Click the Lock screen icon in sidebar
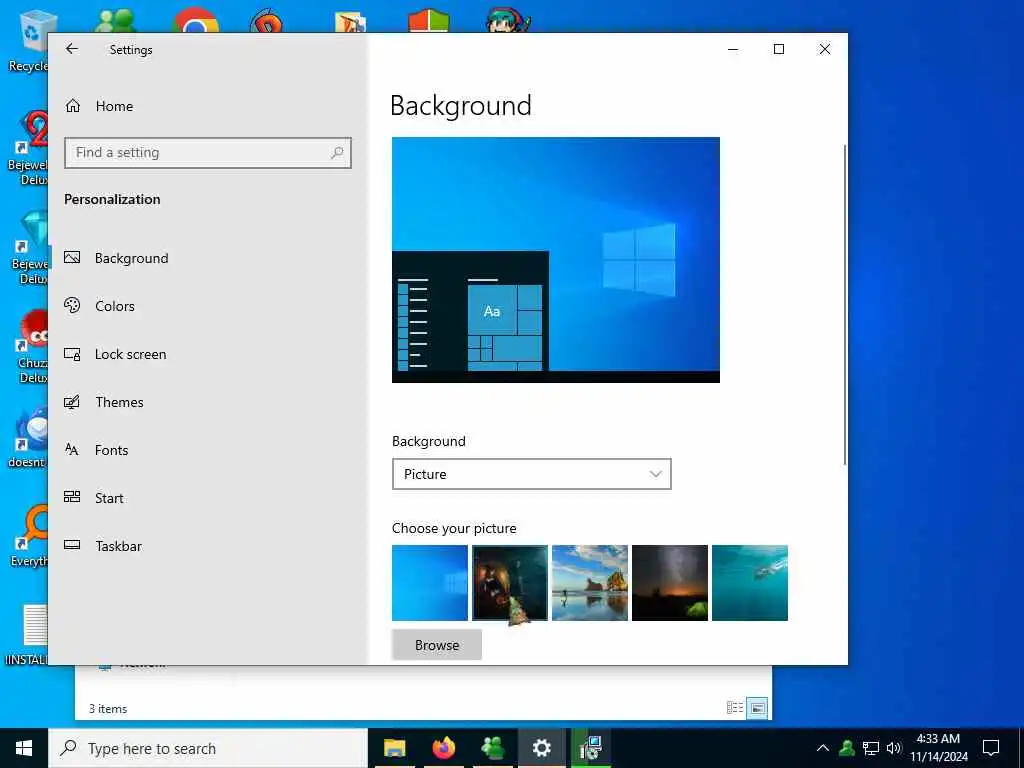 (72, 354)
